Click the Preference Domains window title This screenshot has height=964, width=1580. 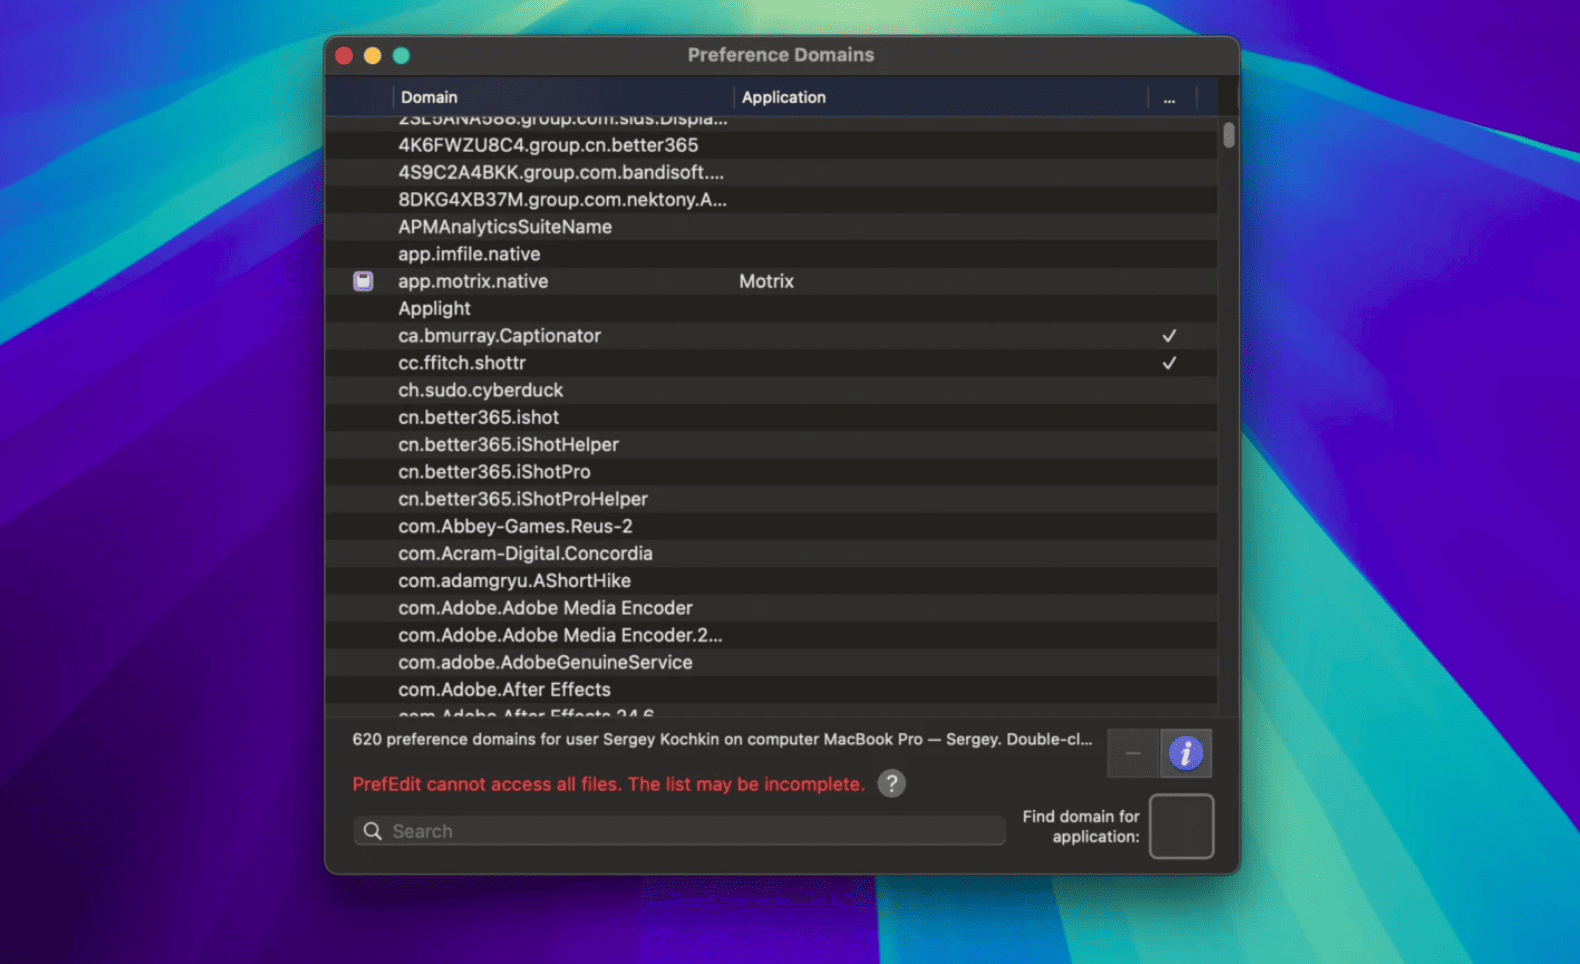(x=781, y=55)
